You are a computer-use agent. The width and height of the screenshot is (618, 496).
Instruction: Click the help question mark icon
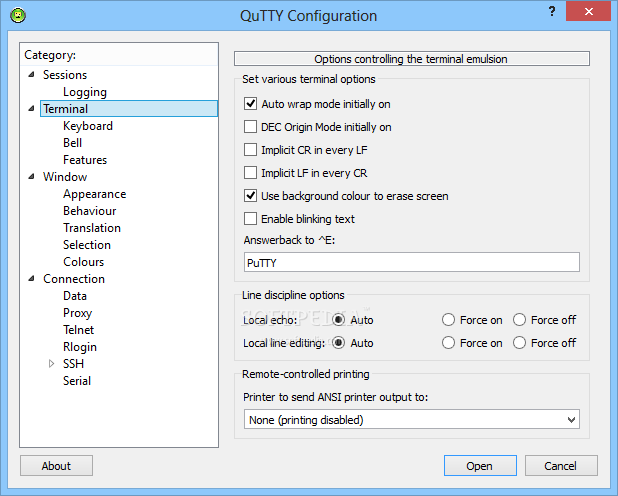(552, 11)
